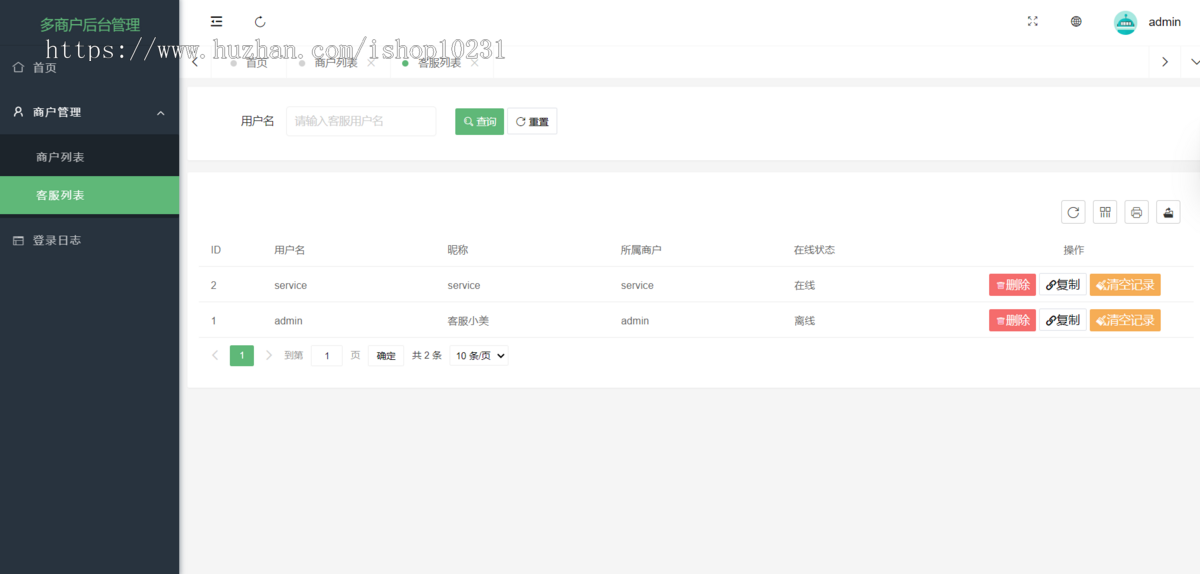Collapse the sidebar with the menu fold icon

(217, 21)
